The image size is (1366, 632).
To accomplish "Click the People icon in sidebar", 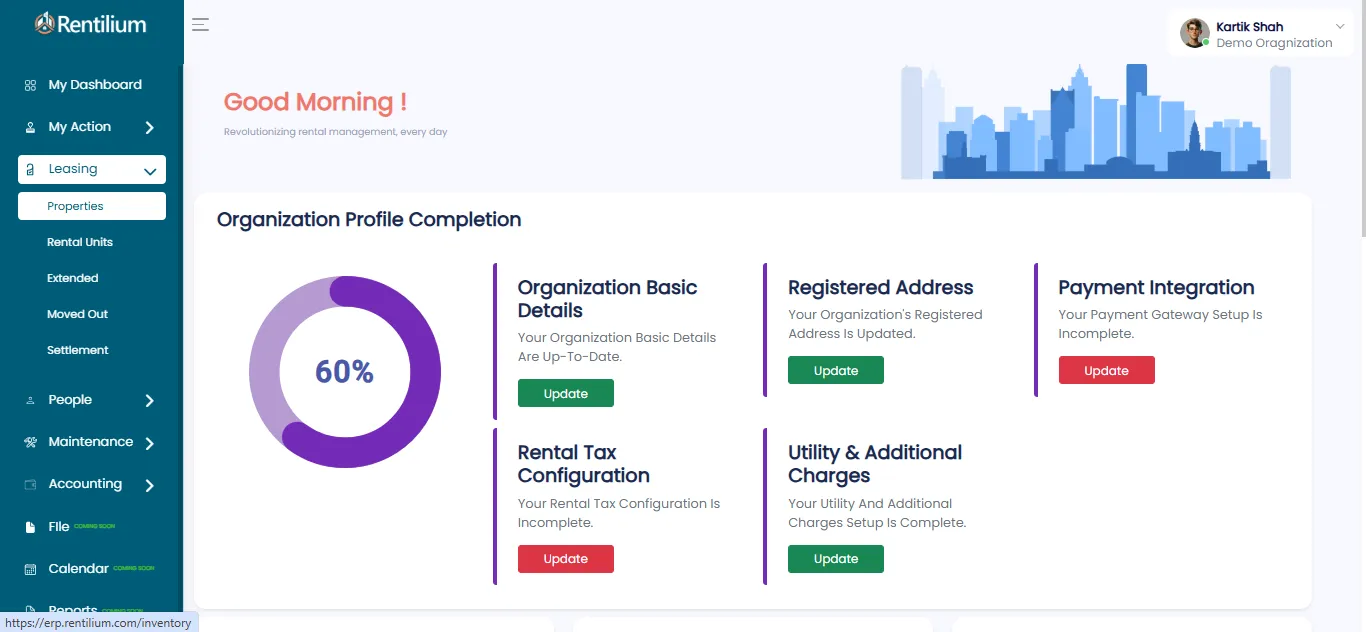I will tap(30, 401).
